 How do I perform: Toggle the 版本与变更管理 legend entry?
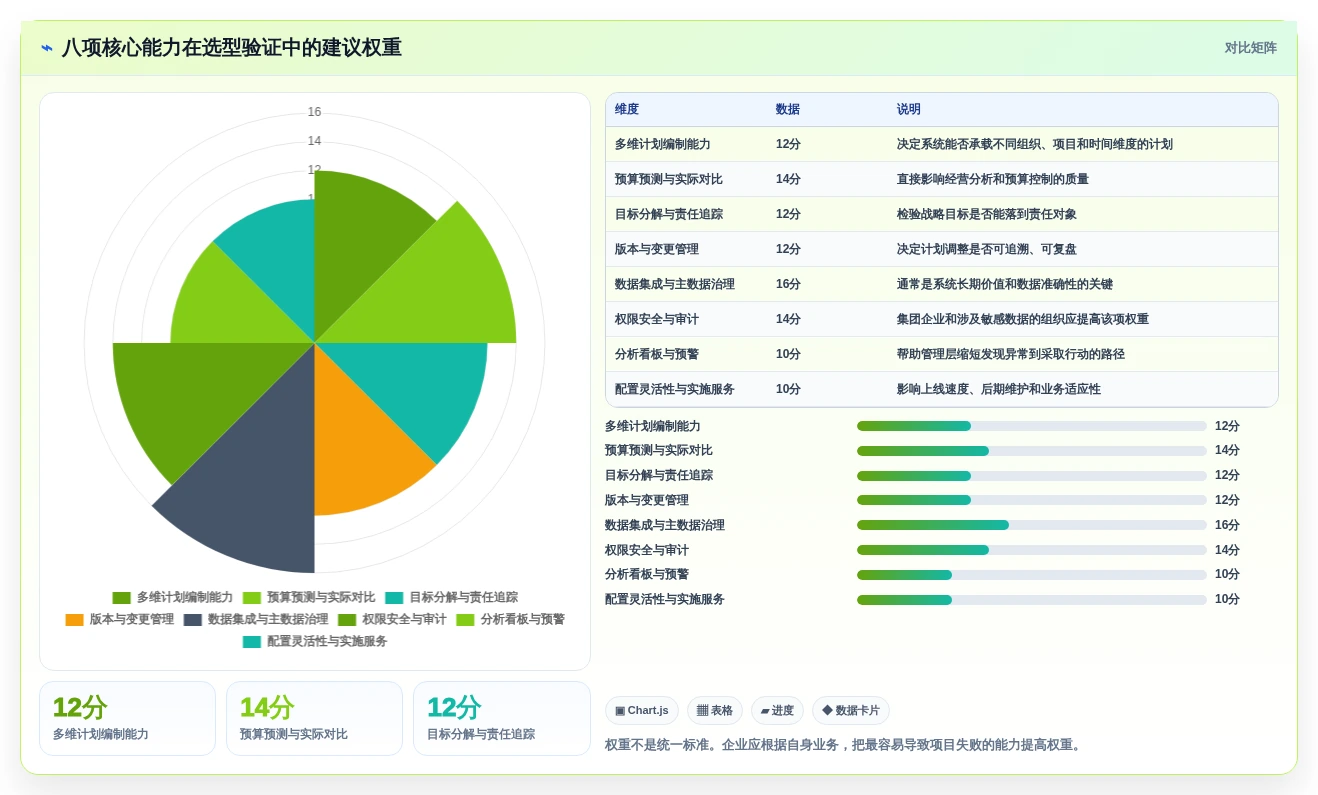pyautogui.click(x=120, y=619)
